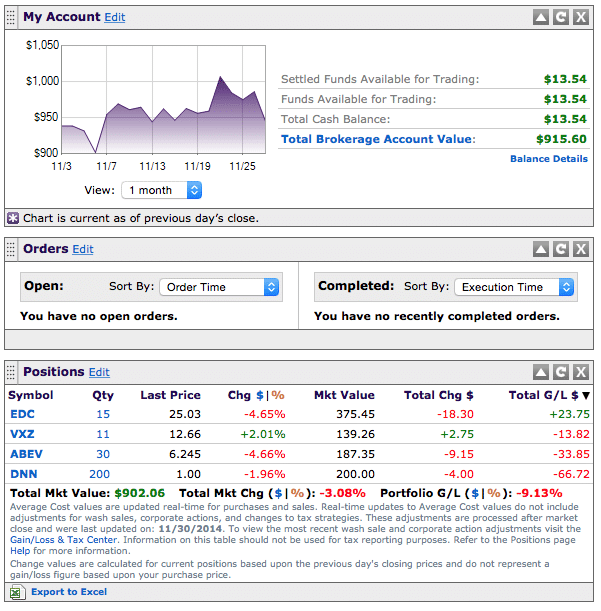Open the Completed orders Sort By dropdown
The height and width of the screenshot is (611, 601).
click(x=514, y=287)
